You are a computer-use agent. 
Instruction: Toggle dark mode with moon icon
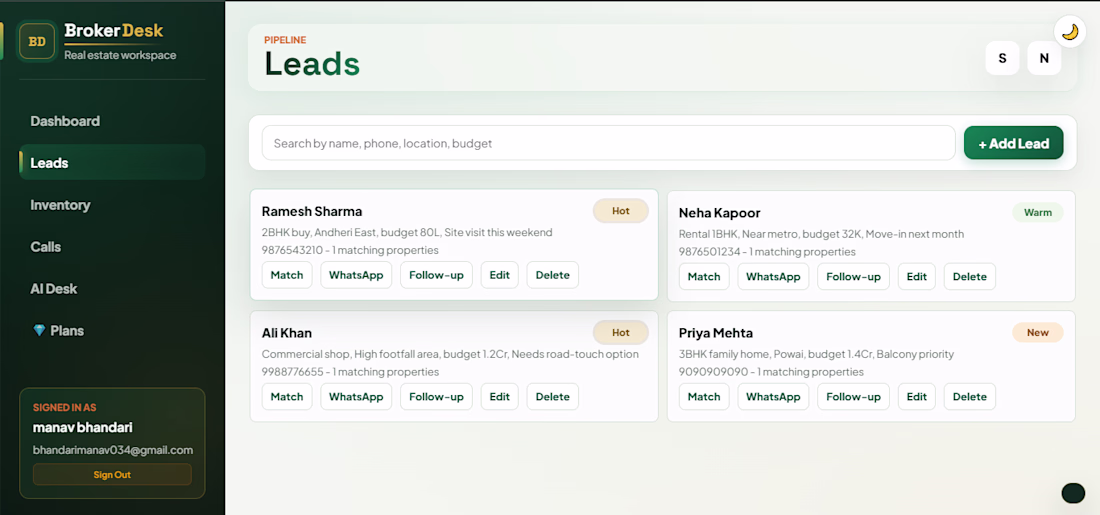[x=1070, y=32]
